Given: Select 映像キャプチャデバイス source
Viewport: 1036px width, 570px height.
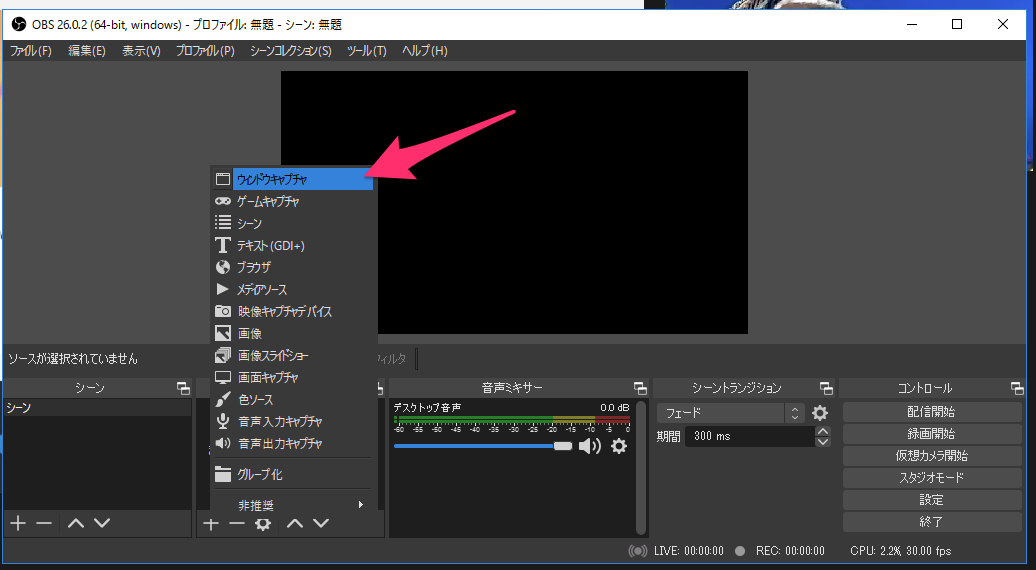Looking at the screenshot, I should click(x=293, y=312).
